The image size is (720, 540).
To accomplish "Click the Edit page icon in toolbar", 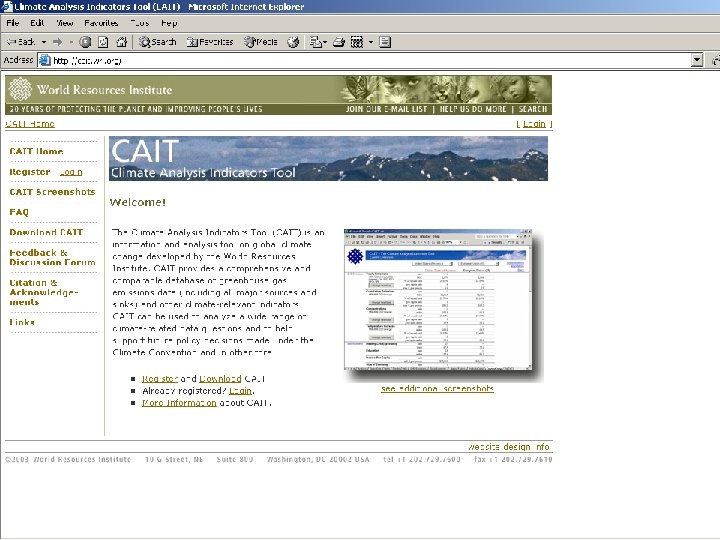I will coord(357,42).
